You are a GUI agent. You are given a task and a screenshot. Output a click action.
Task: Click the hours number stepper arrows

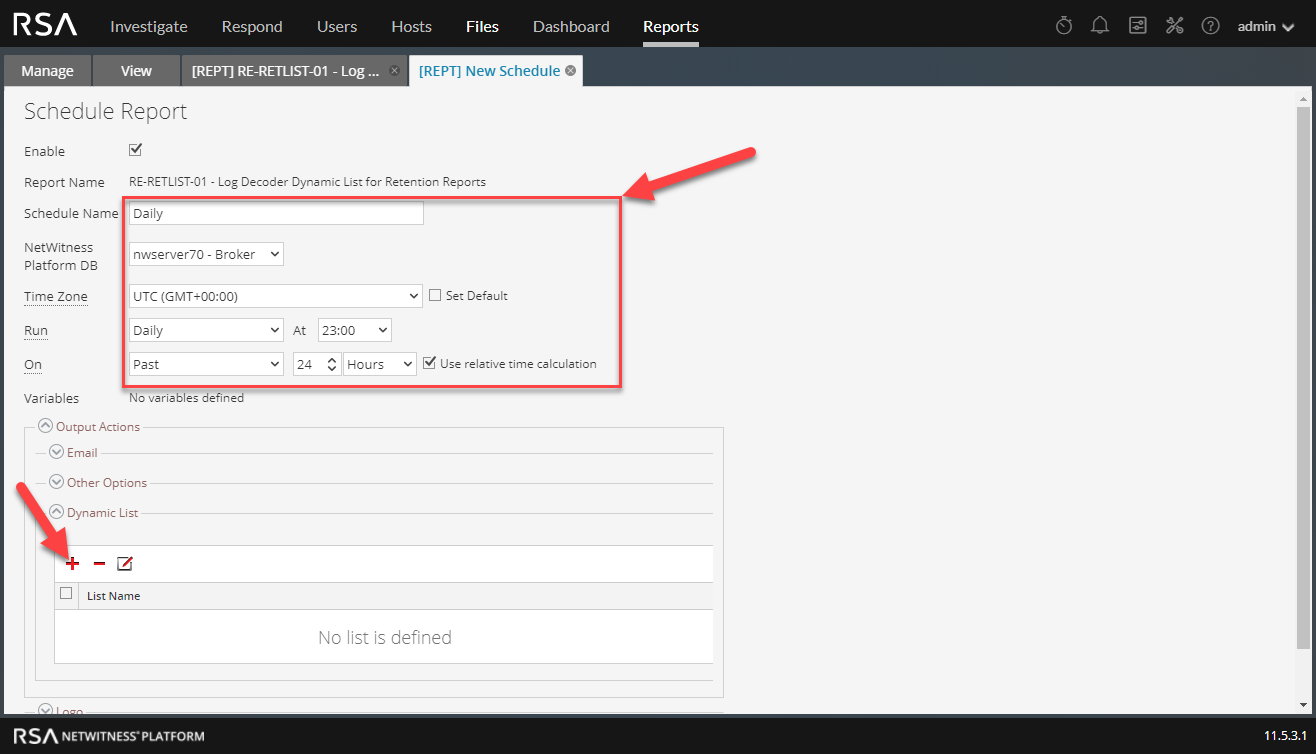(333, 364)
